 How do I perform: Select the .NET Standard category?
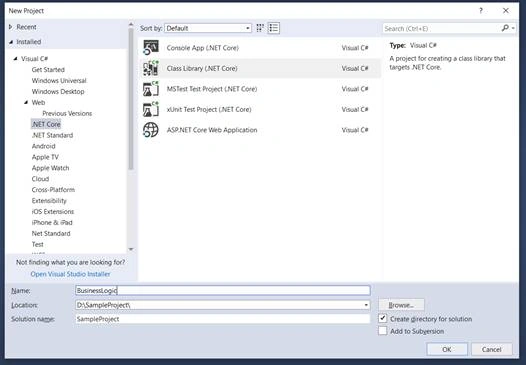52,135
